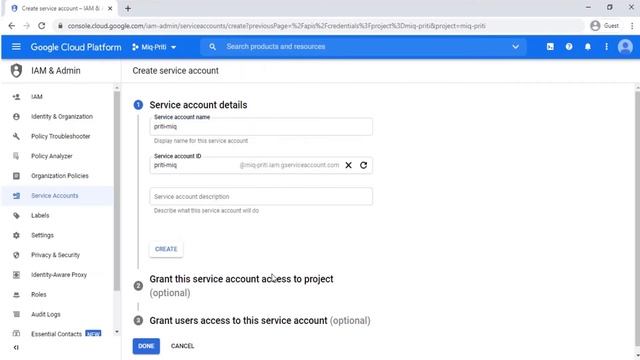Image resolution: width=640 pixels, height=360 pixels.
Task: Click the Service account description field
Action: point(261,196)
